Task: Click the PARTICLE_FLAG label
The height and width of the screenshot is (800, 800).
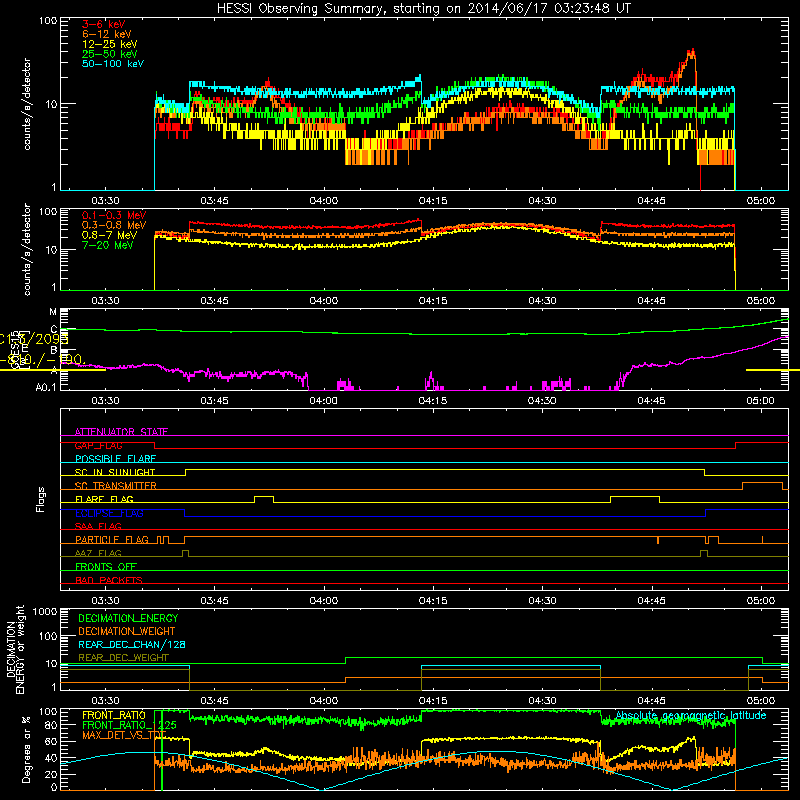Action: [x=112, y=539]
